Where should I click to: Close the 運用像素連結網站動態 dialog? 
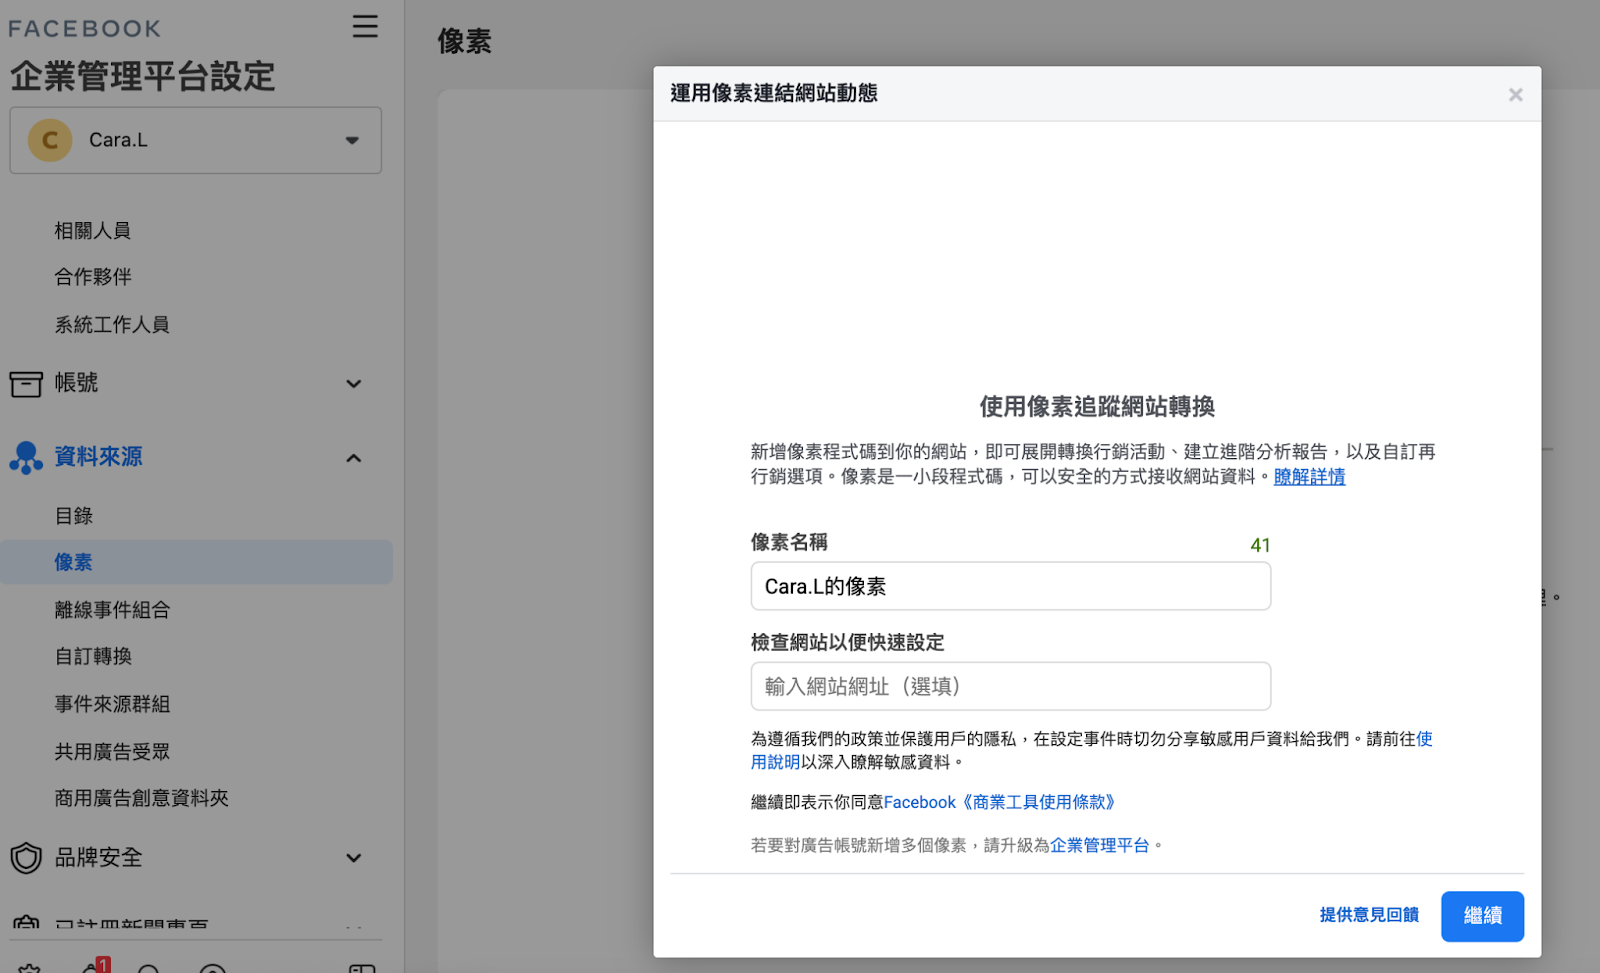click(1516, 94)
